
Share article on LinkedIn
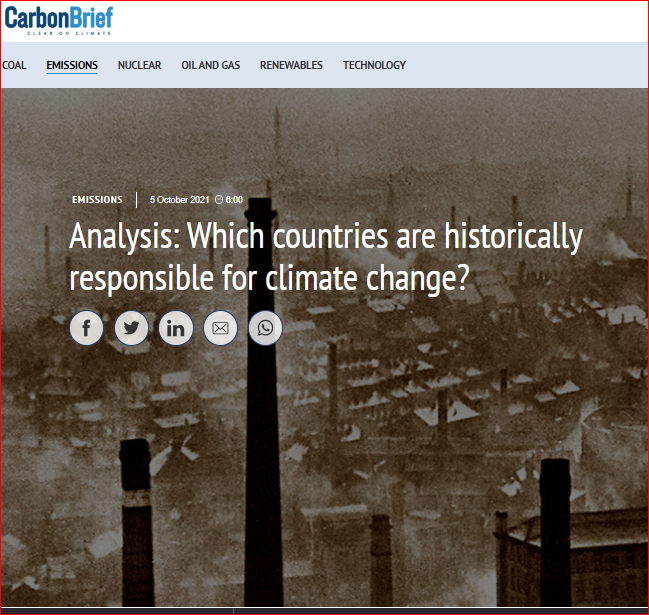pos(176,328)
